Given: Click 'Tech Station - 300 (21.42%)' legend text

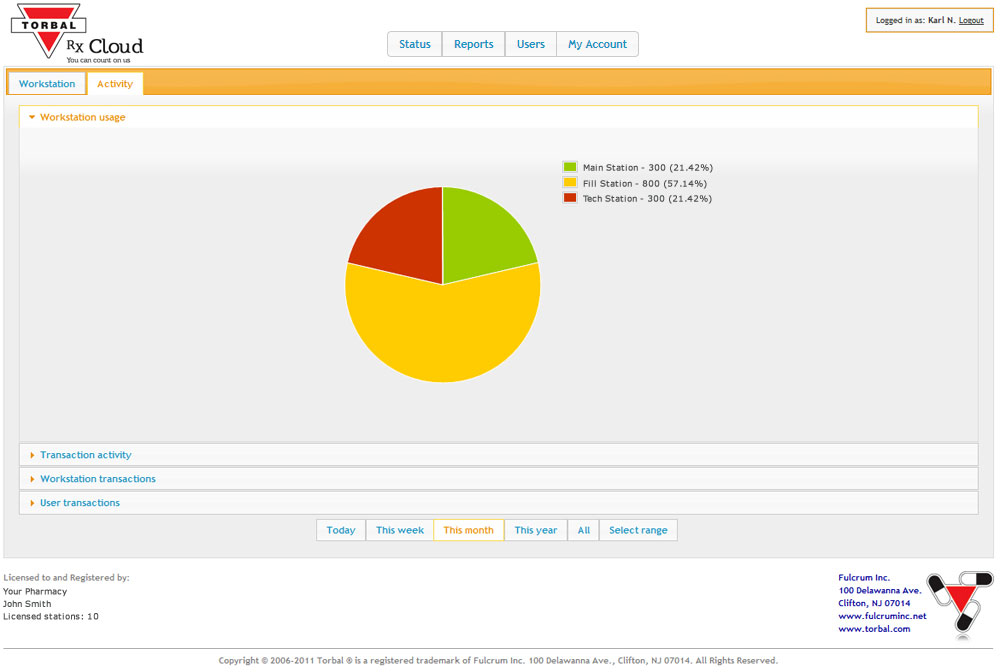Looking at the screenshot, I should tap(647, 199).
